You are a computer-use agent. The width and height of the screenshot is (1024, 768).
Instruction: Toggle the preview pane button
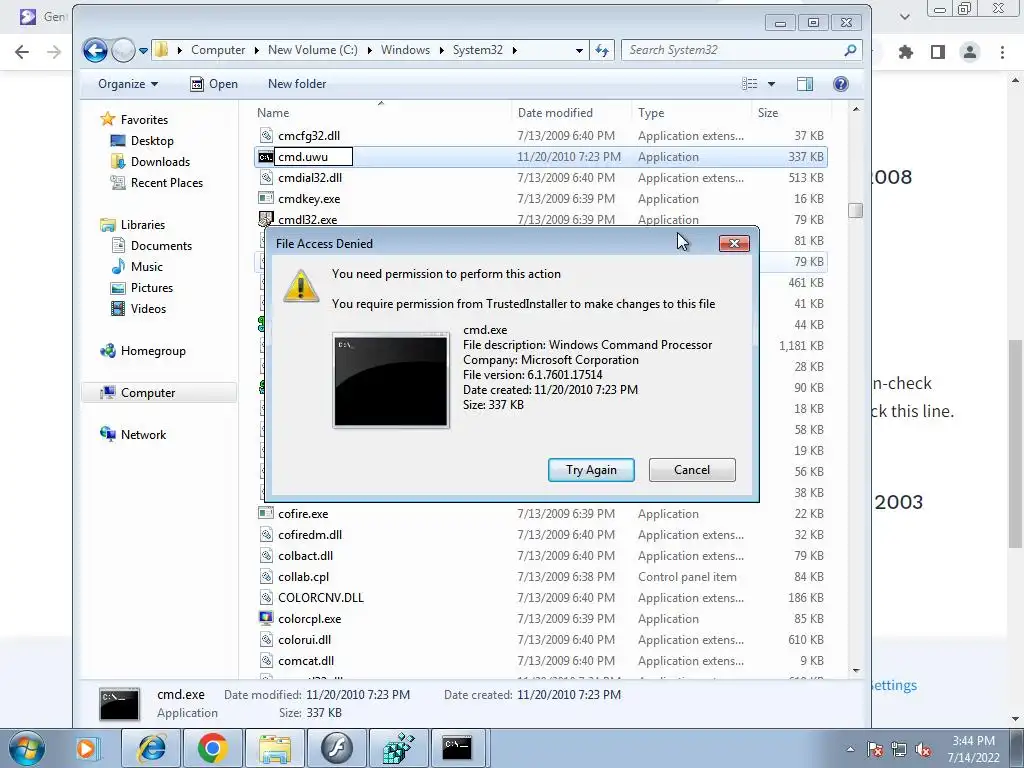[805, 84]
